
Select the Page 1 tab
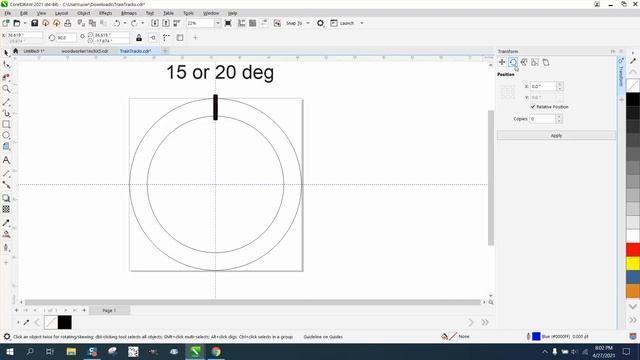click(109, 311)
